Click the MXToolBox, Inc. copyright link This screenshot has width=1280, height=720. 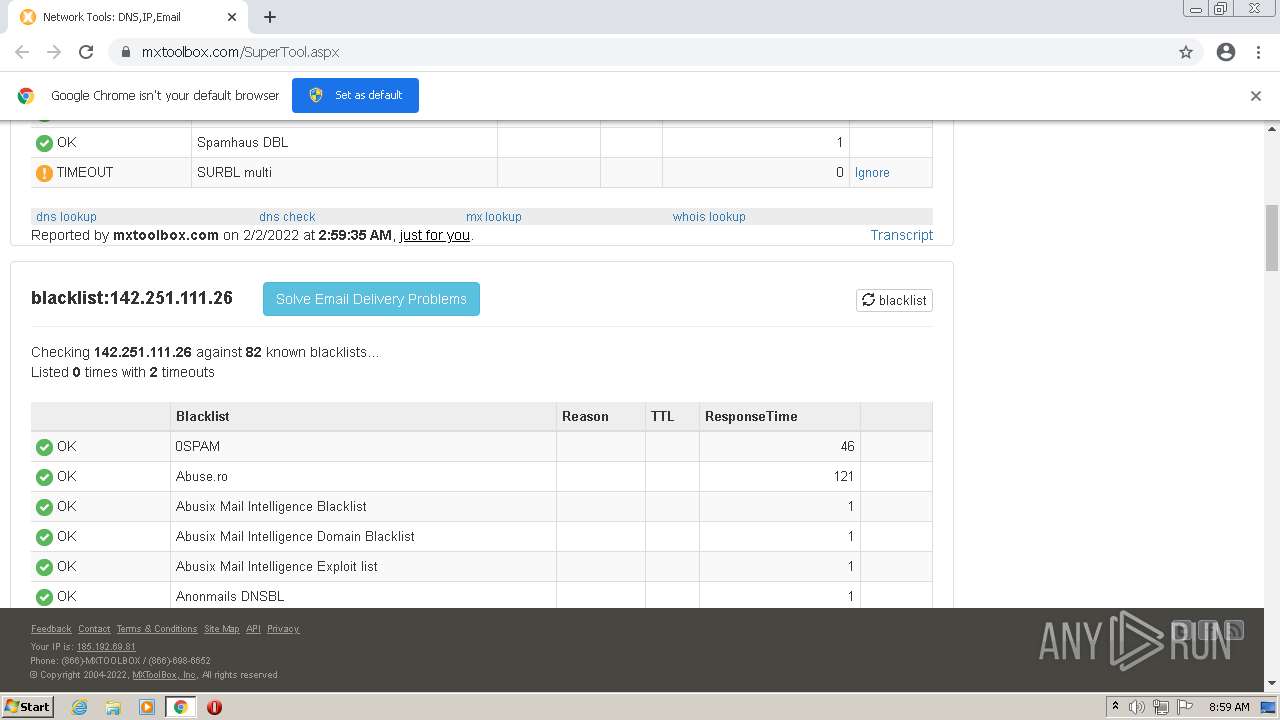pos(164,675)
